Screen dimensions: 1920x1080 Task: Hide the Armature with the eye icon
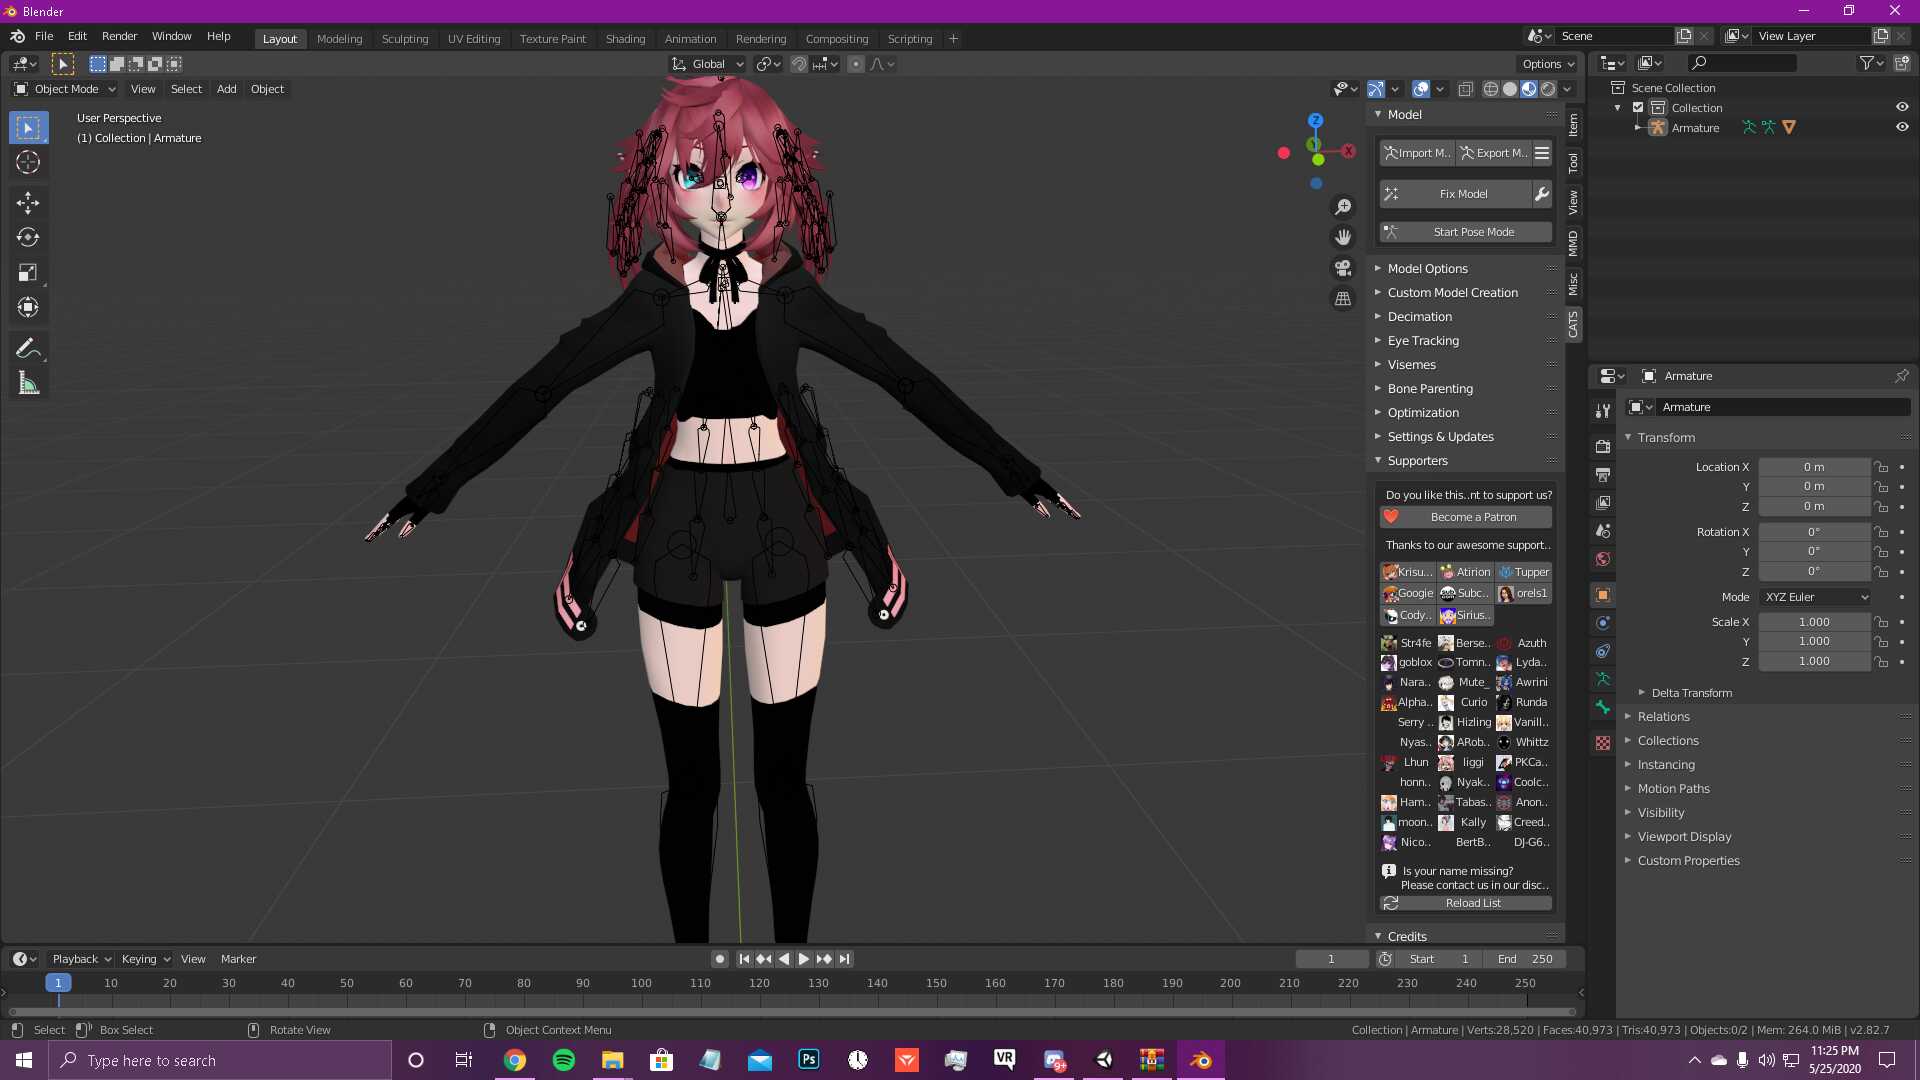[1902, 128]
